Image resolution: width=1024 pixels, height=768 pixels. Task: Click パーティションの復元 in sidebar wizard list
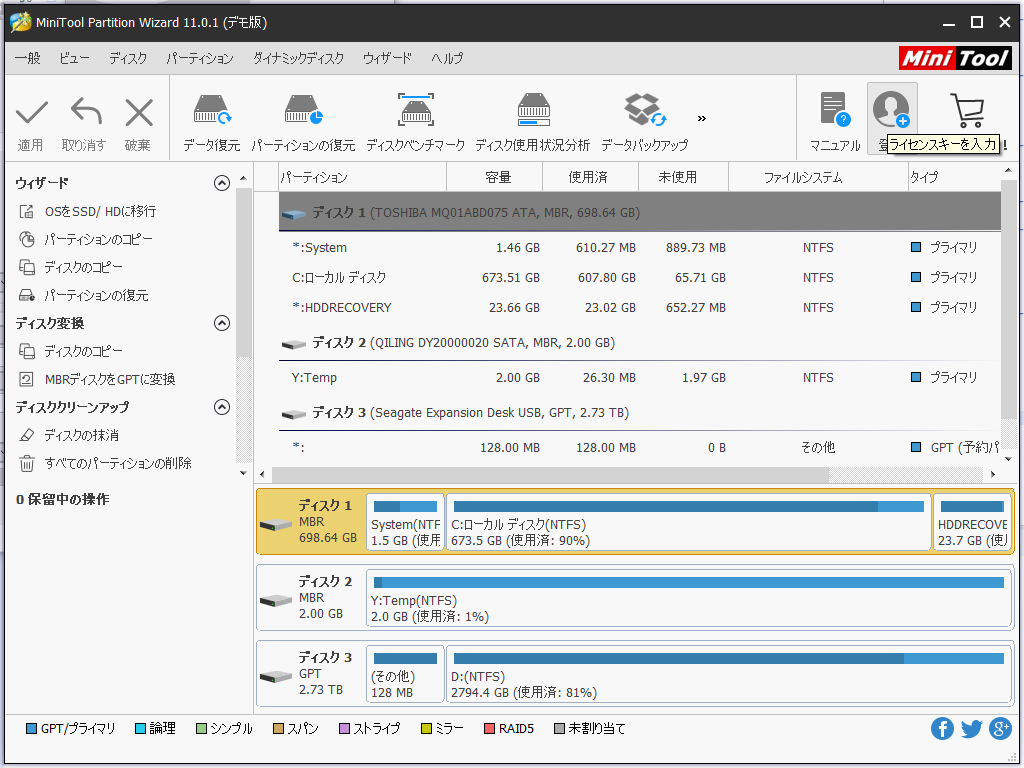84,296
